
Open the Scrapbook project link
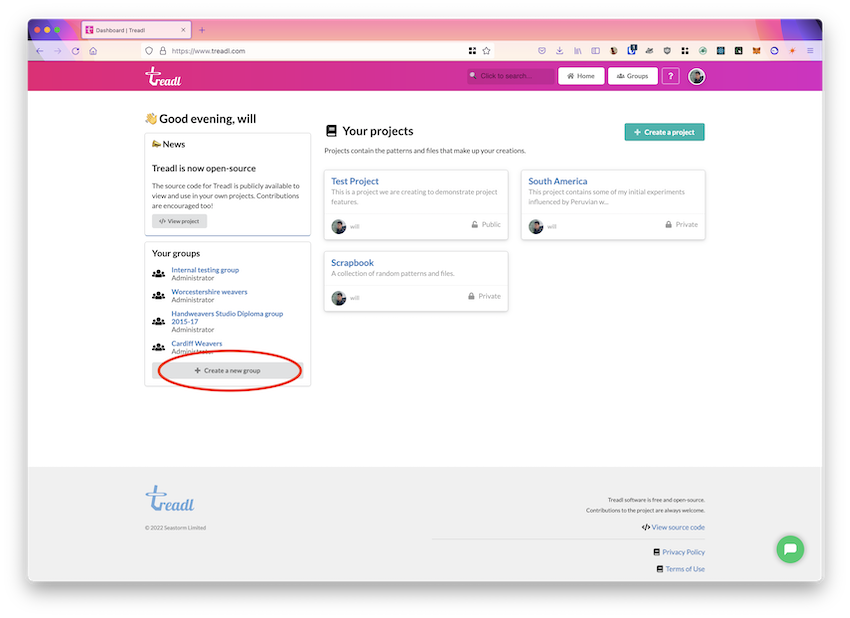[352, 262]
